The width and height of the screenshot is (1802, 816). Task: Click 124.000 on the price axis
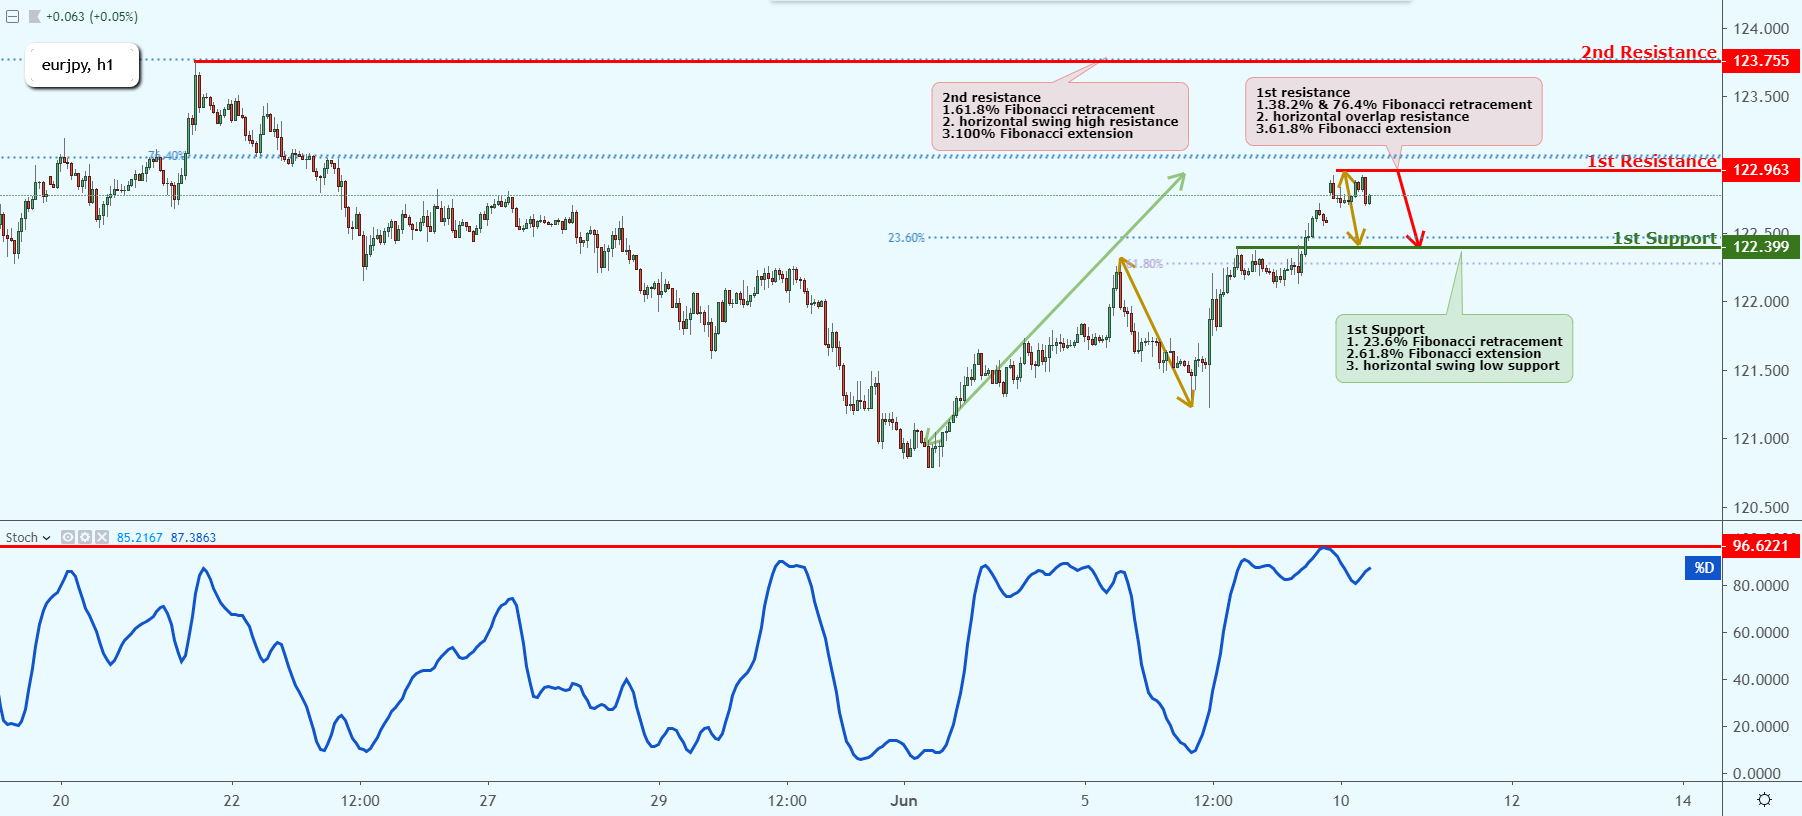[1761, 29]
